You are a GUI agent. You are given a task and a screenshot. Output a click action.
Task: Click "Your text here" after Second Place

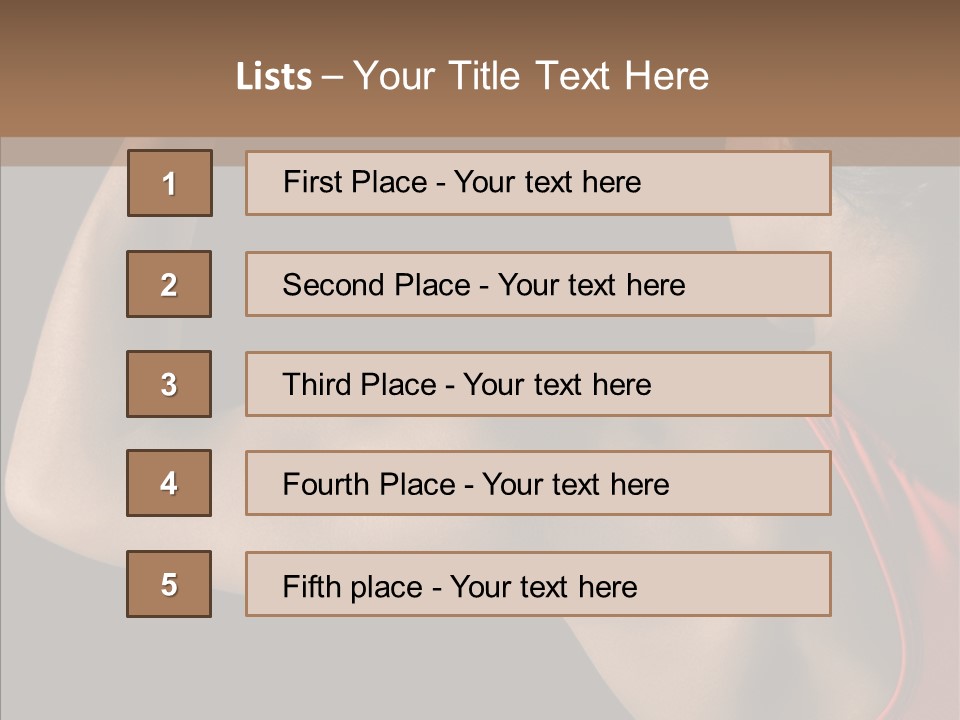591,285
